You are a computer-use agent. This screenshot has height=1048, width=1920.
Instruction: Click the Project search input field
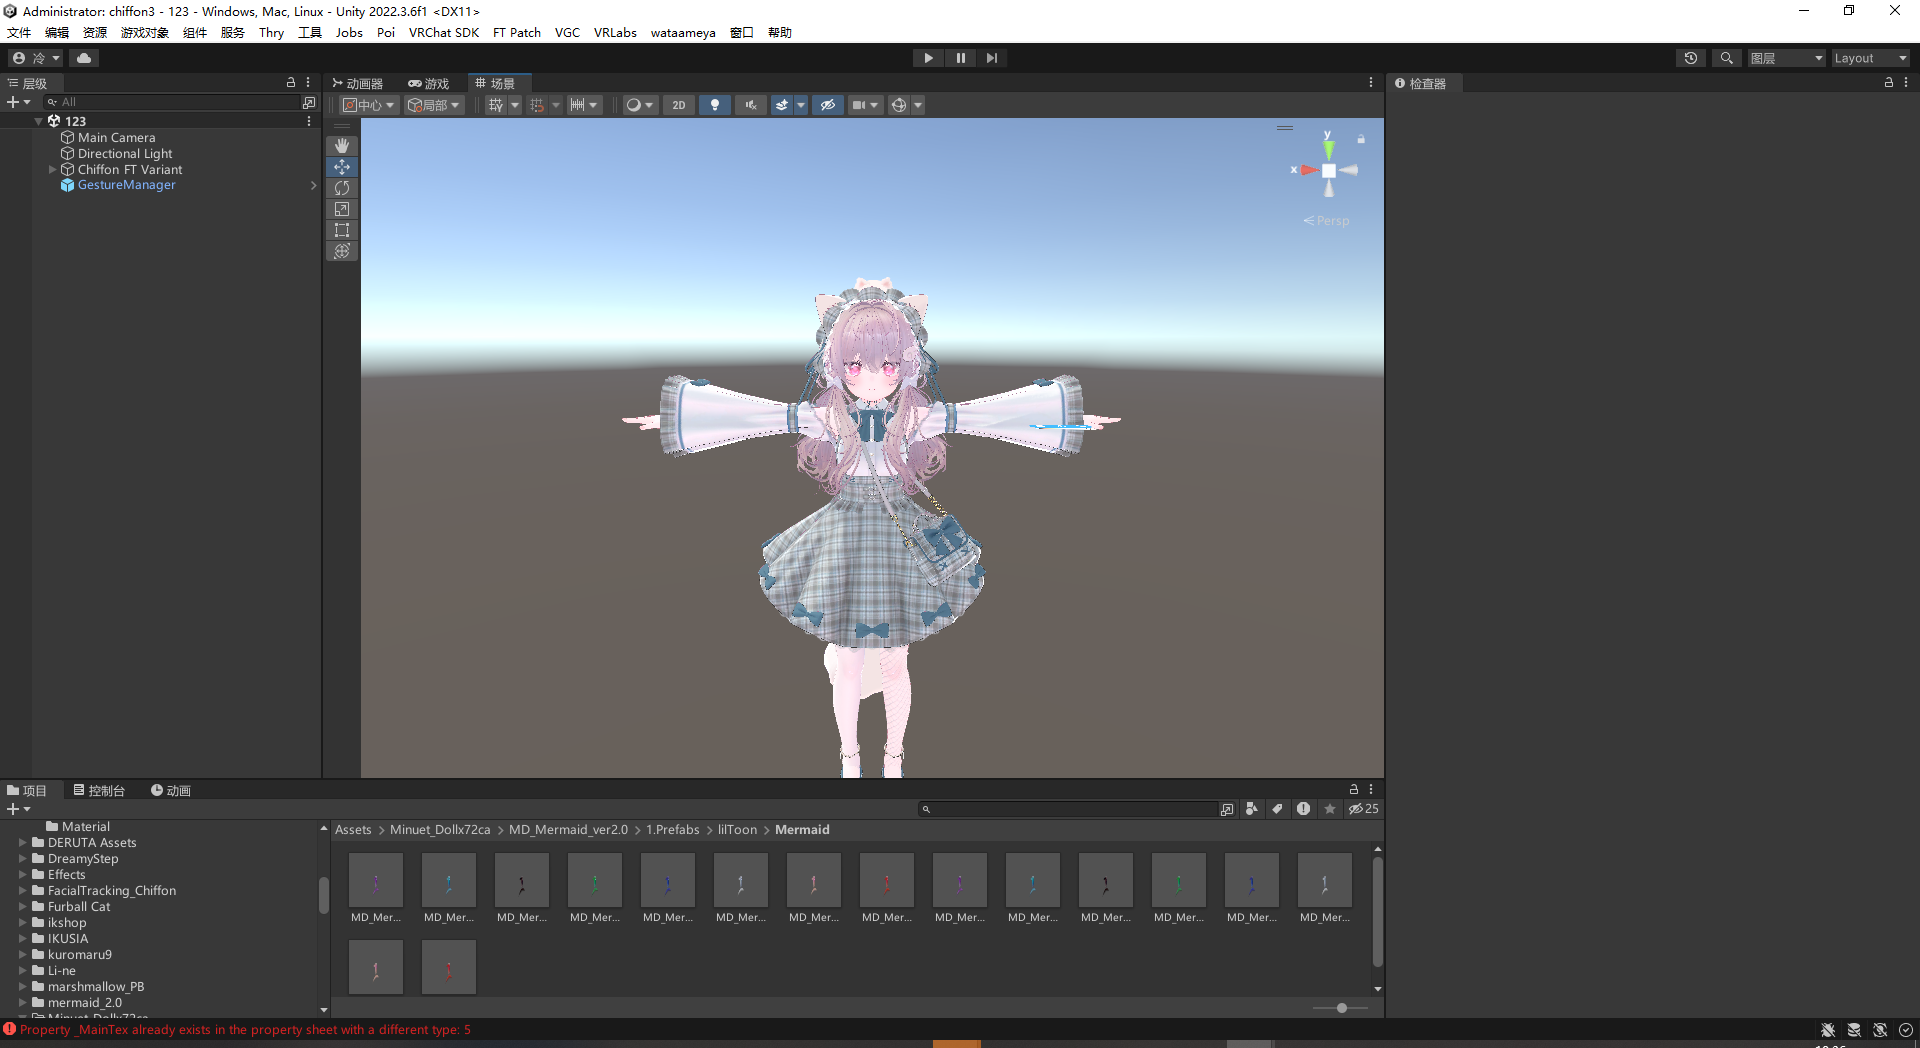[x=1068, y=809]
